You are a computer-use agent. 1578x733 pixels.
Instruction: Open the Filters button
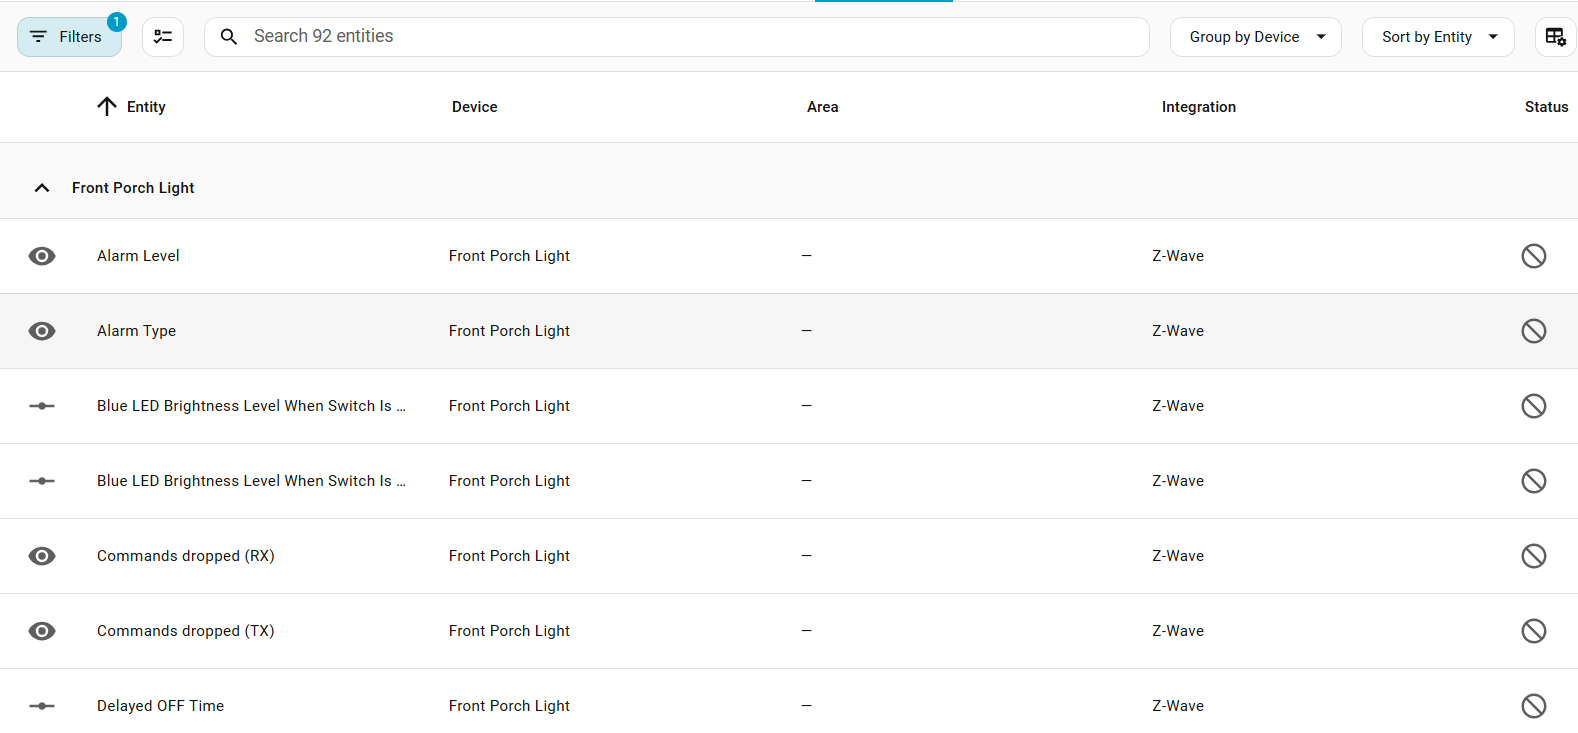tap(69, 37)
